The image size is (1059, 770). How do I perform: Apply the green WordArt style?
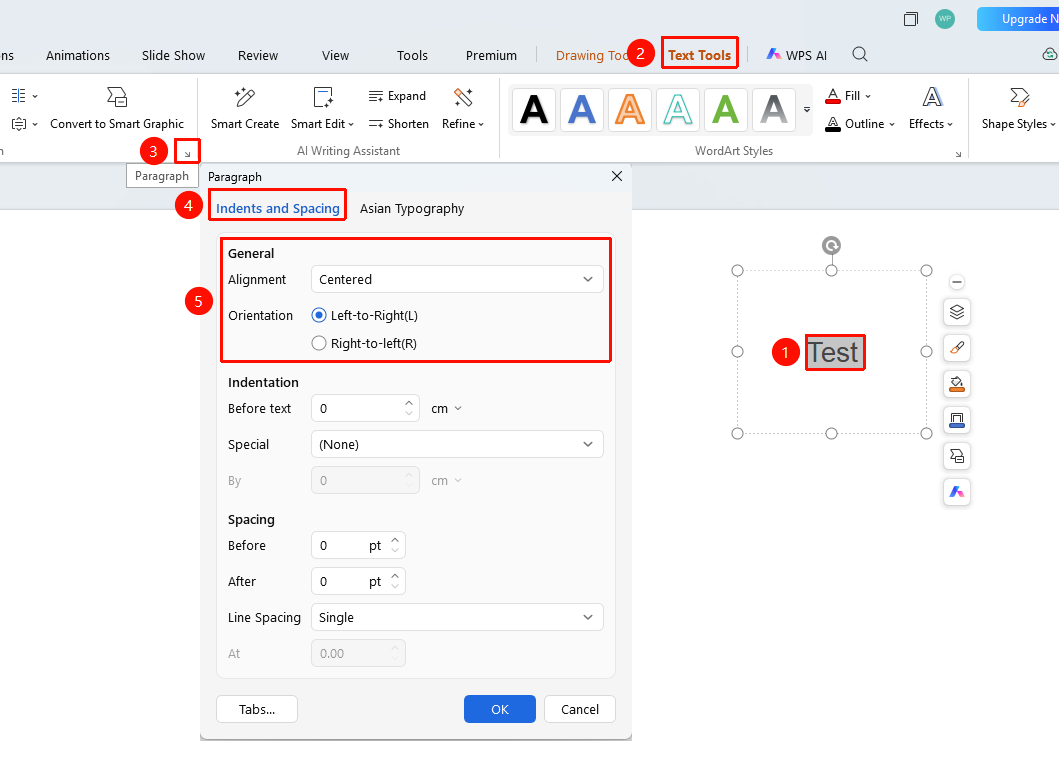click(x=725, y=109)
